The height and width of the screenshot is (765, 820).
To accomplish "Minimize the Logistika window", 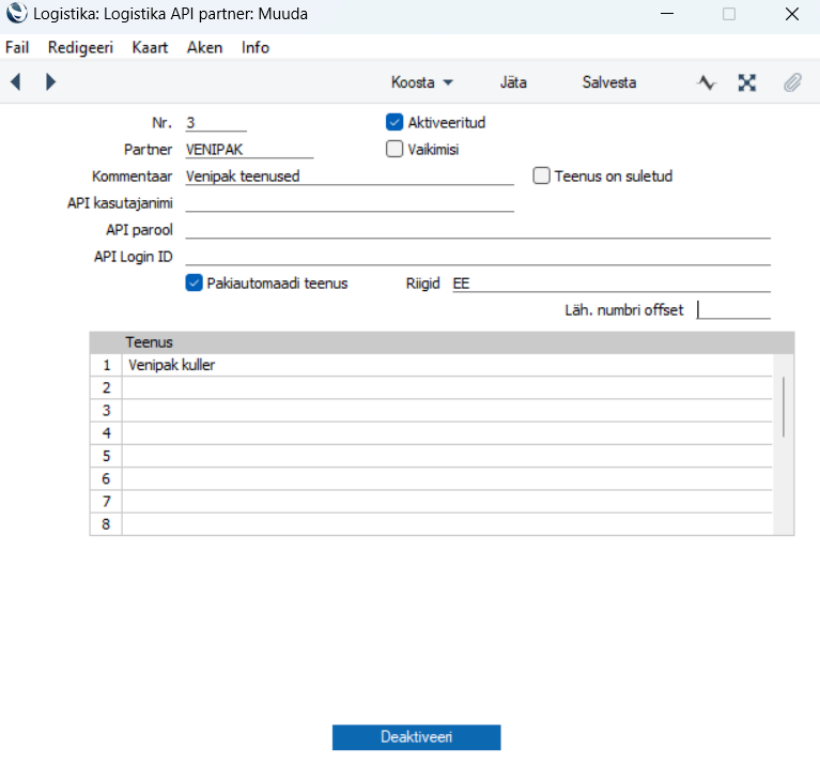I will (x=667, y=14).
